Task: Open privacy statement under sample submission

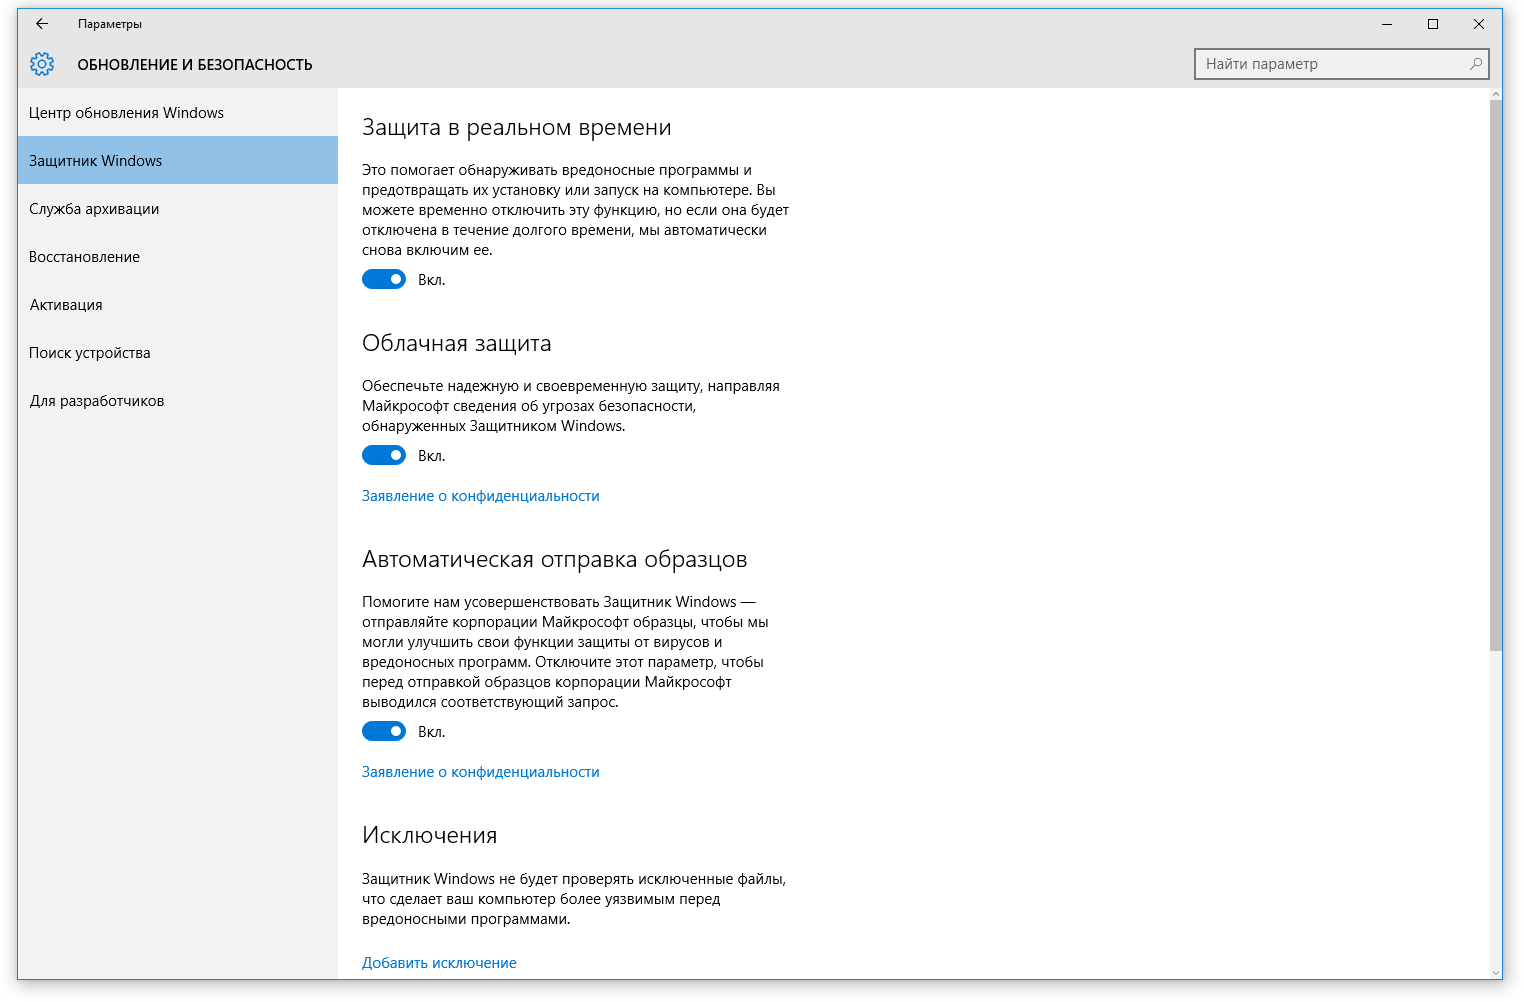Action: click(x=481, y=772)
